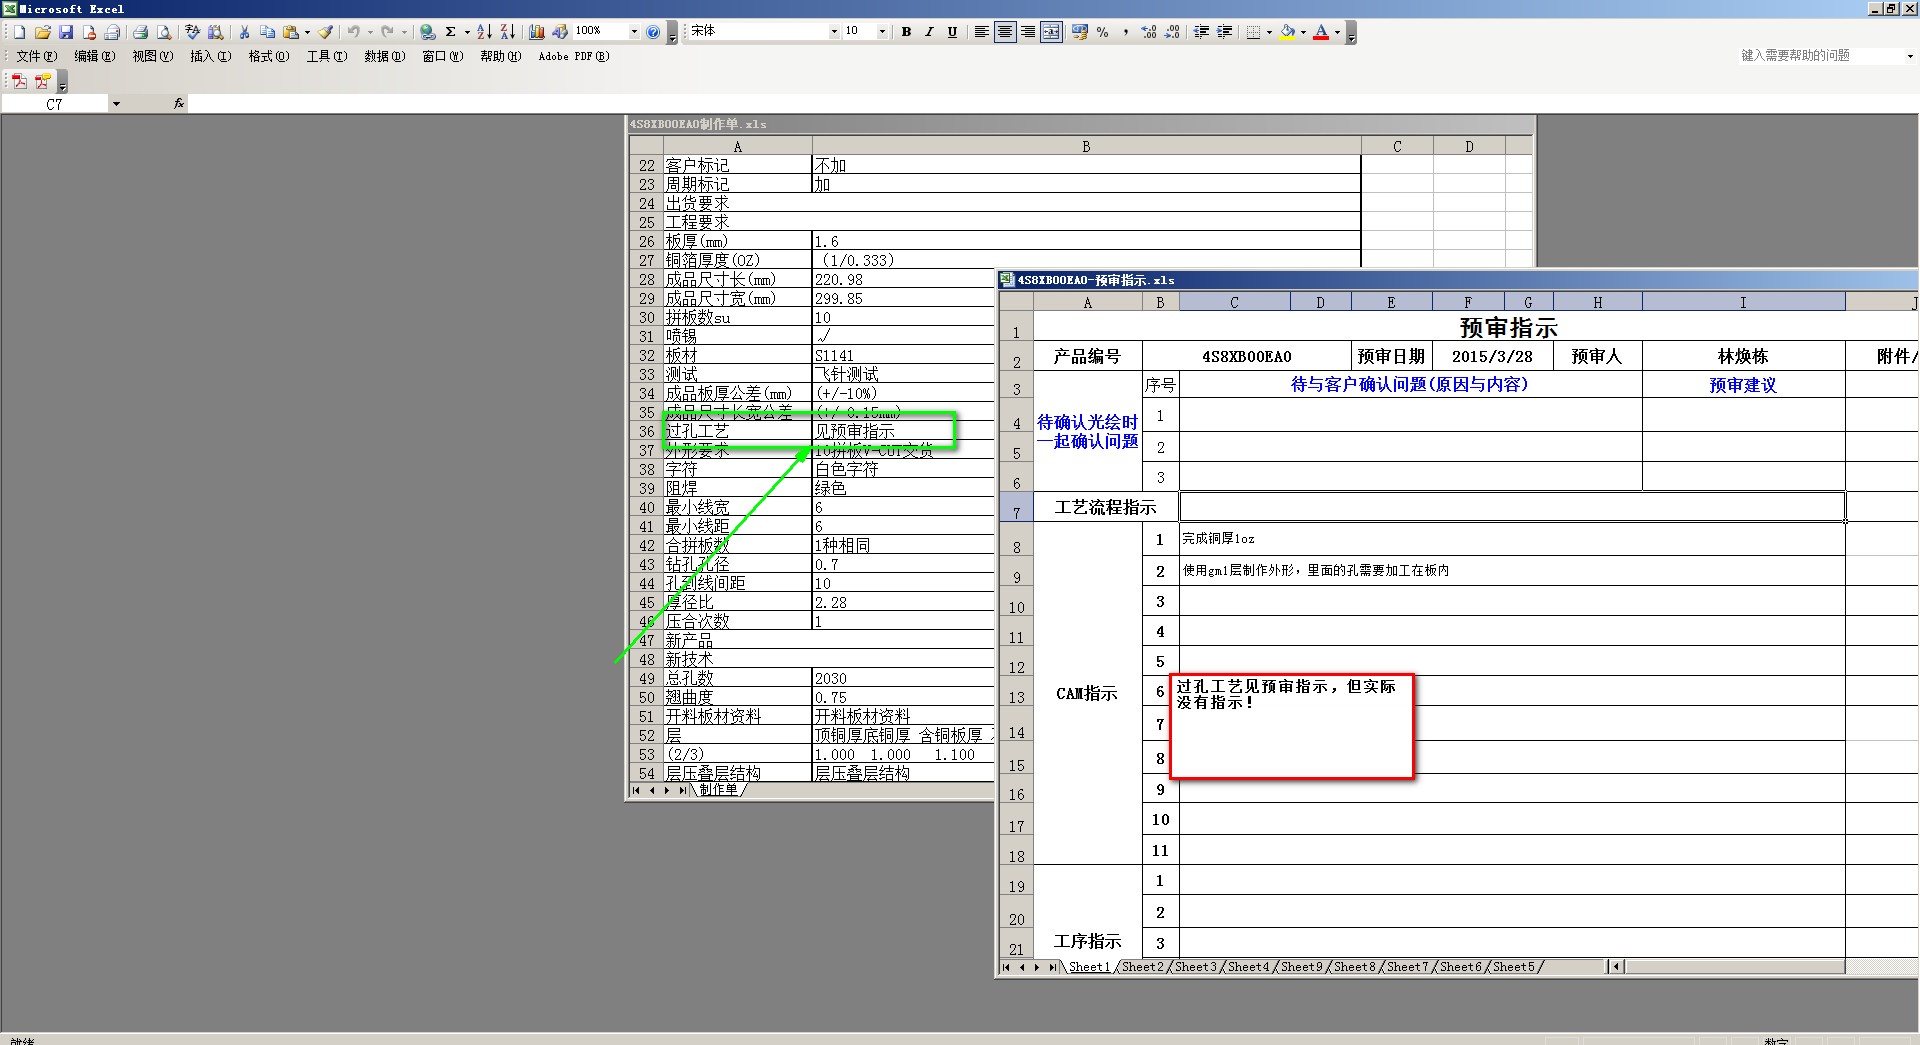Open Print Preview
The width and height of the screenshot is (1920, 1045).
tap(164, 32)
